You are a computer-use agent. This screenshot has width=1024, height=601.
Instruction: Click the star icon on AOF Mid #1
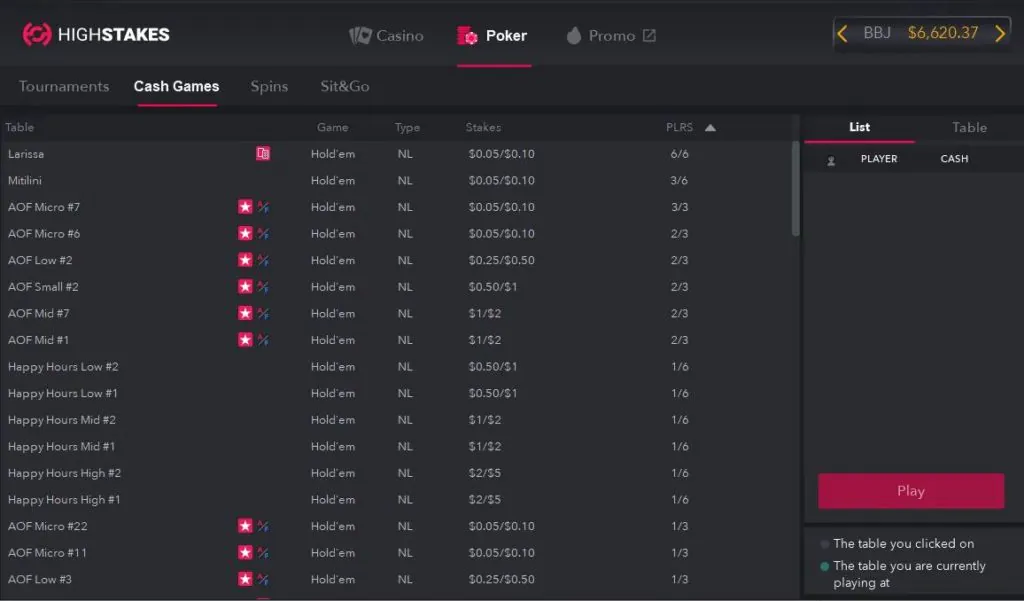245,340
